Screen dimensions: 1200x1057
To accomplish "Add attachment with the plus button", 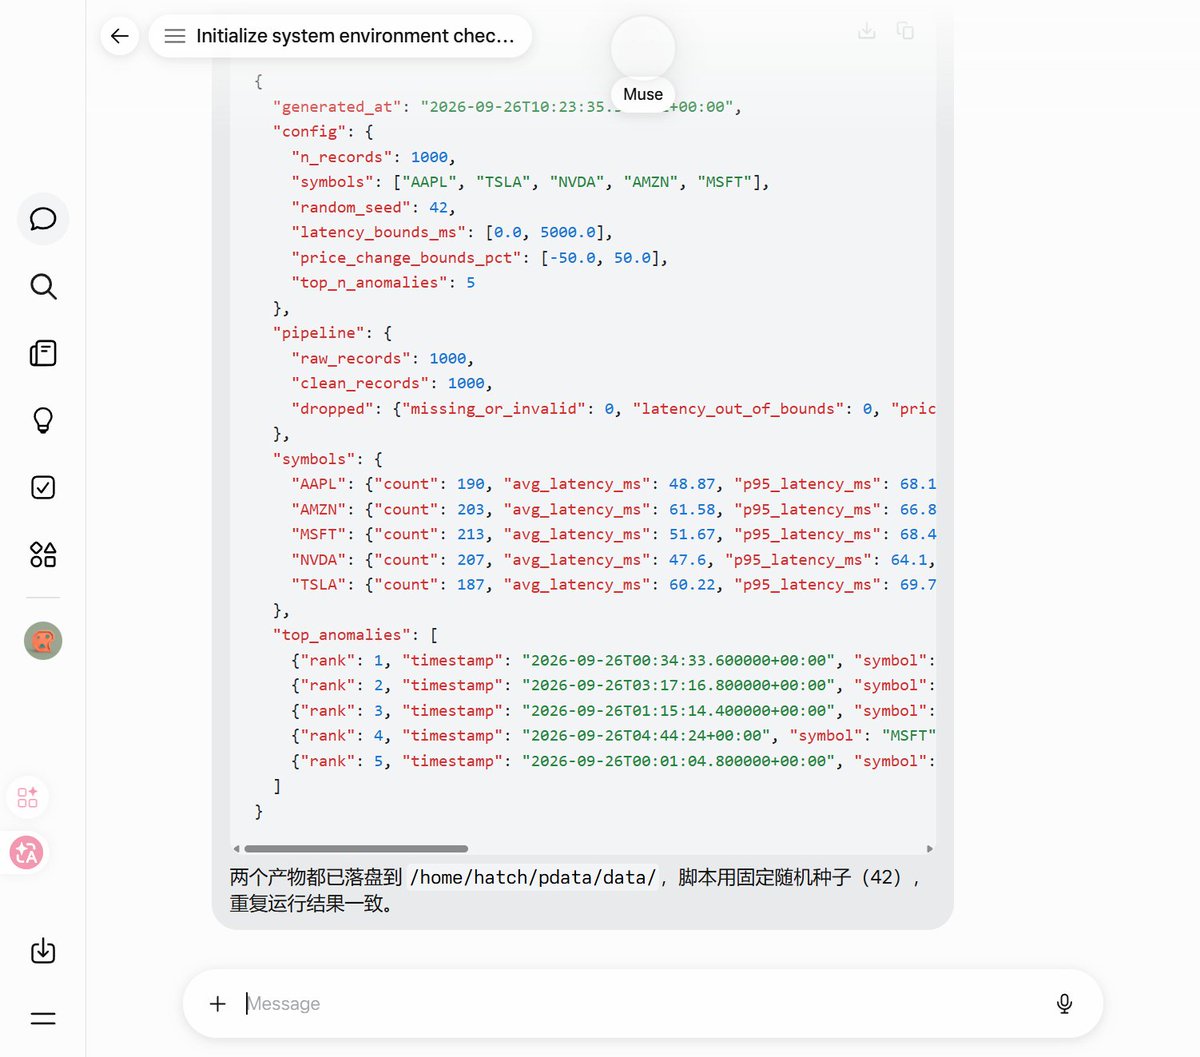I will pos(218,1003).
